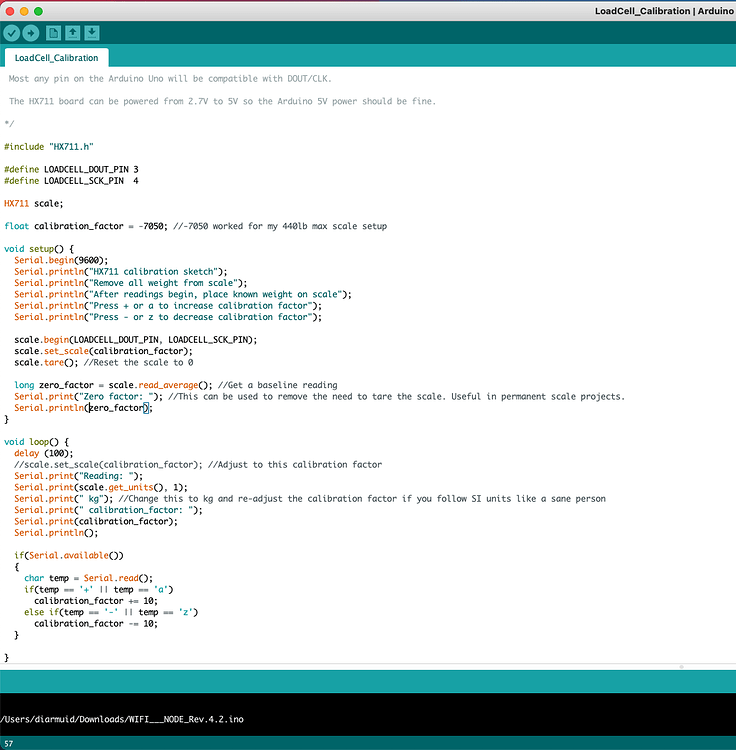Click the void loop() function header
Viewport: 736px width, 750px height.
point(36,442)
